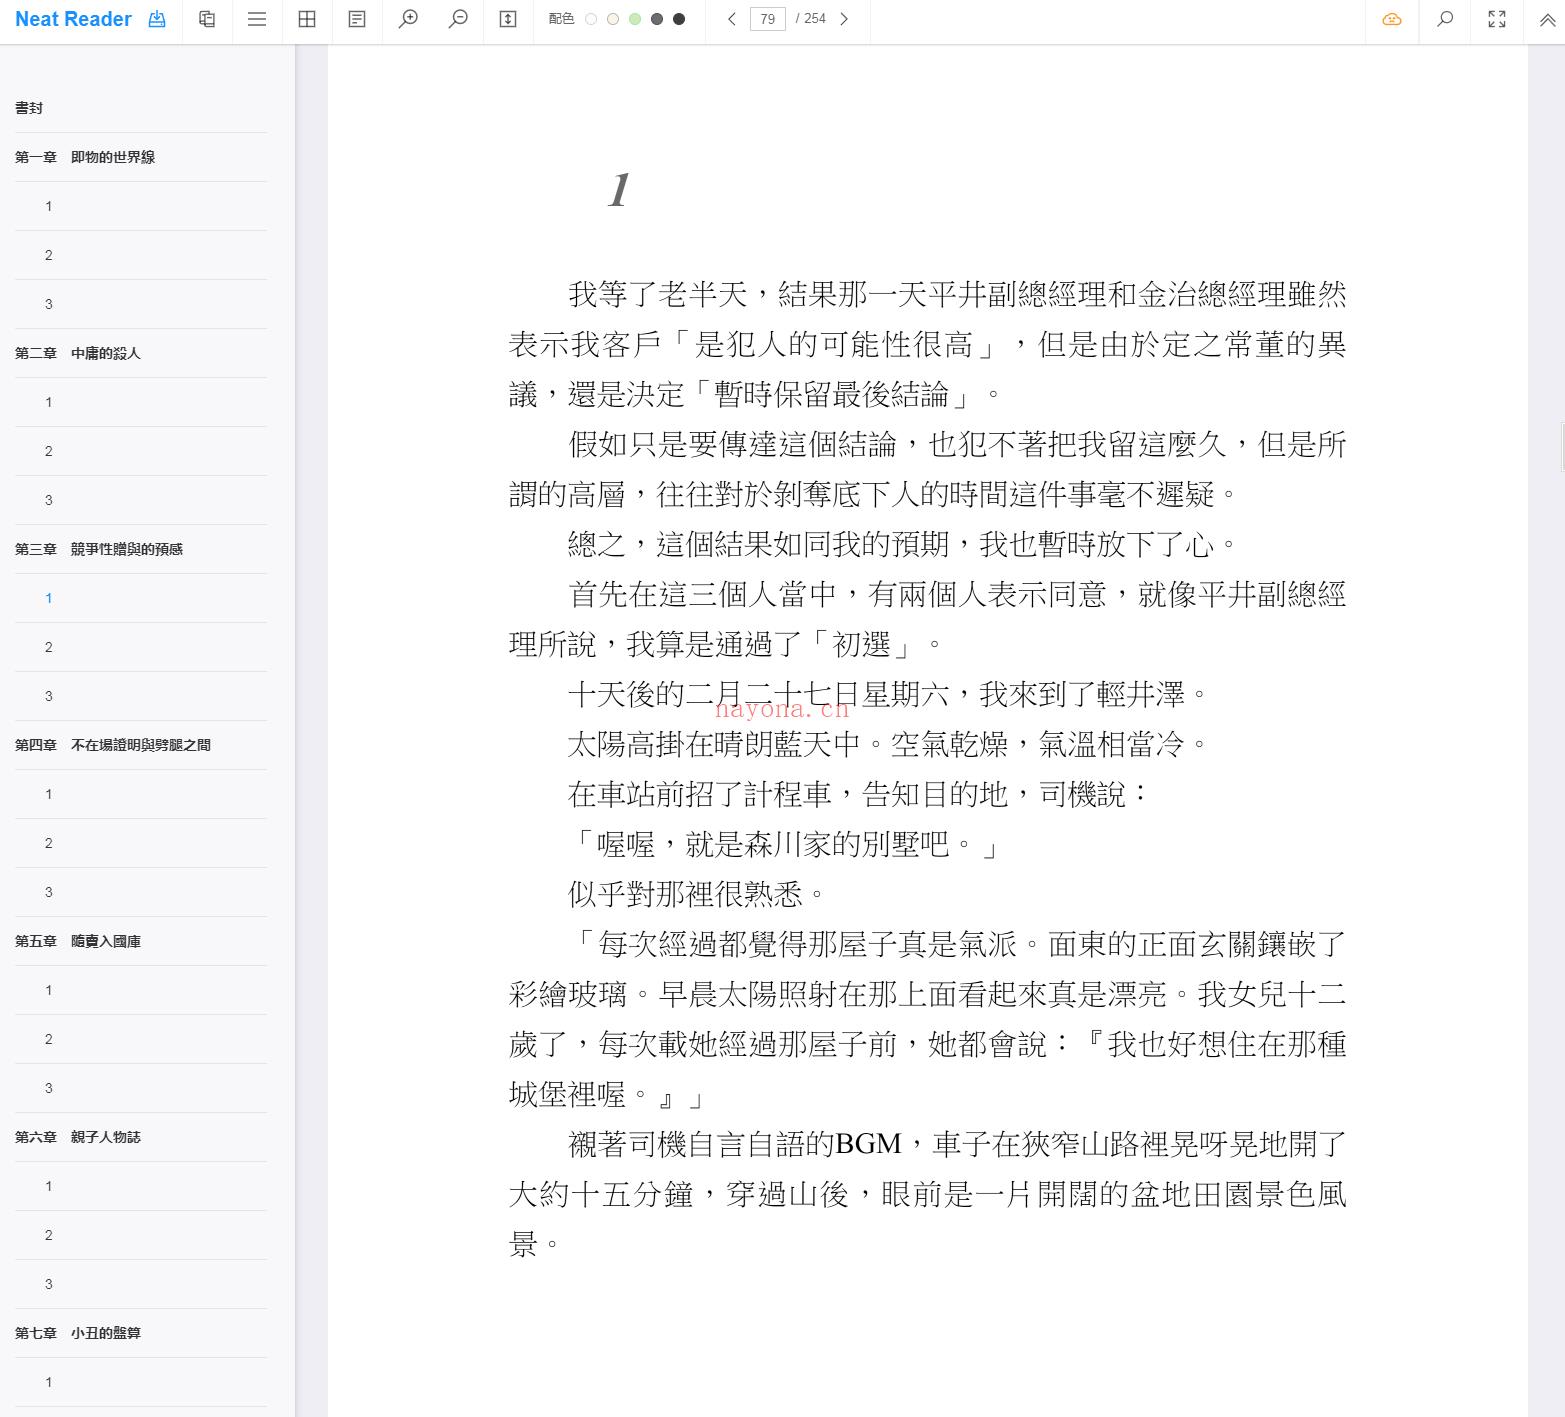This screenshot has width=1565, height=1417.
Task: Click the right edge panel handle
Action: pyautogui.click(x=1562, y=447)
